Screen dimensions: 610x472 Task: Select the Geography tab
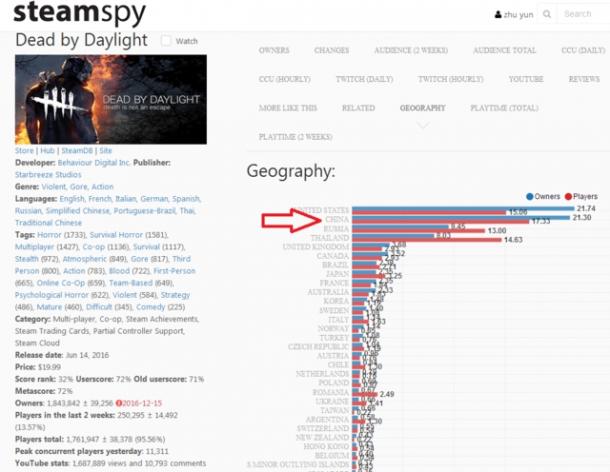[422, 108]
